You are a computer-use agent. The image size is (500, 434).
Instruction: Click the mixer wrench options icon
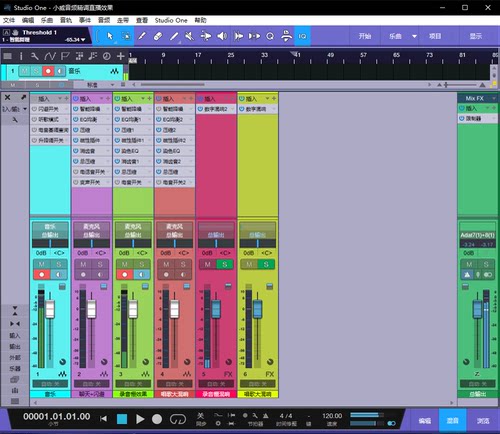point(15,120)
